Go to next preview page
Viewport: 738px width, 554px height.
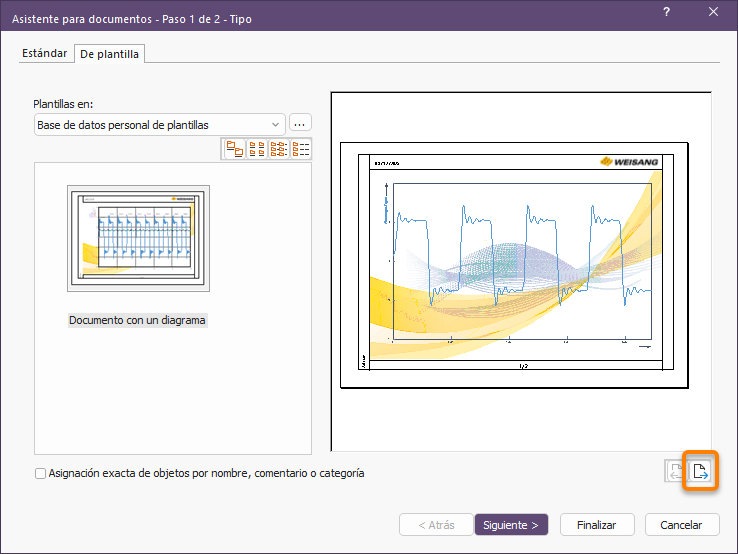pyautogui.click(x=701, y=472)
